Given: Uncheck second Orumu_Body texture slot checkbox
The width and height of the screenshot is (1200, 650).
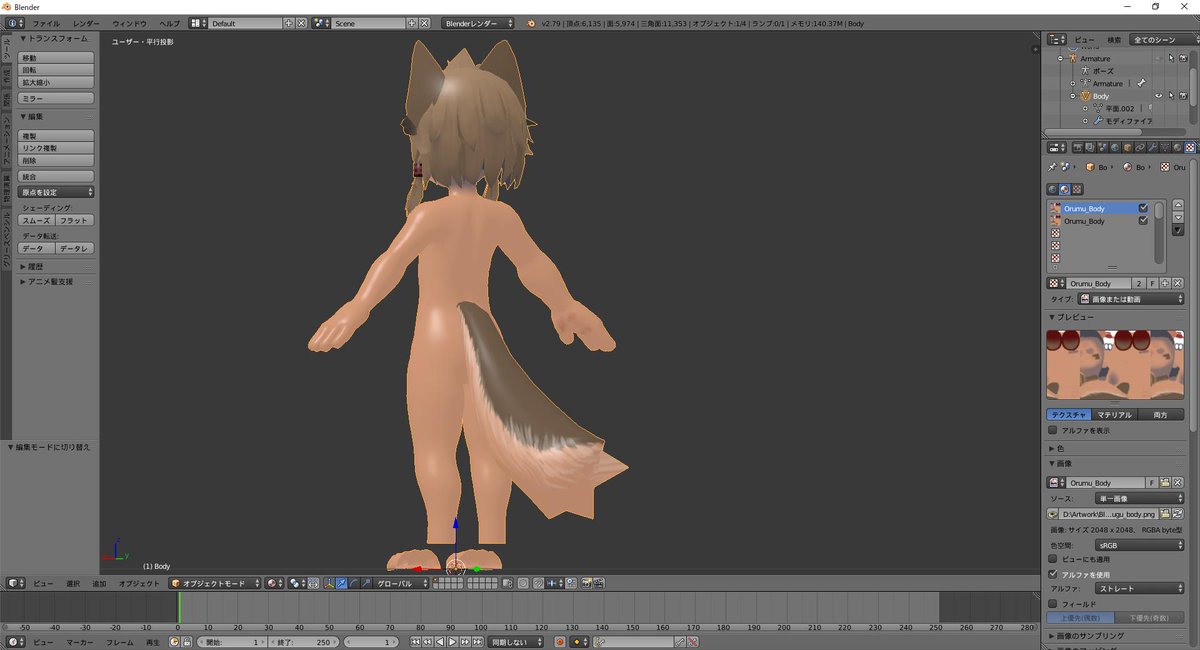Looking at the screenshot, I should point(1143,220).
